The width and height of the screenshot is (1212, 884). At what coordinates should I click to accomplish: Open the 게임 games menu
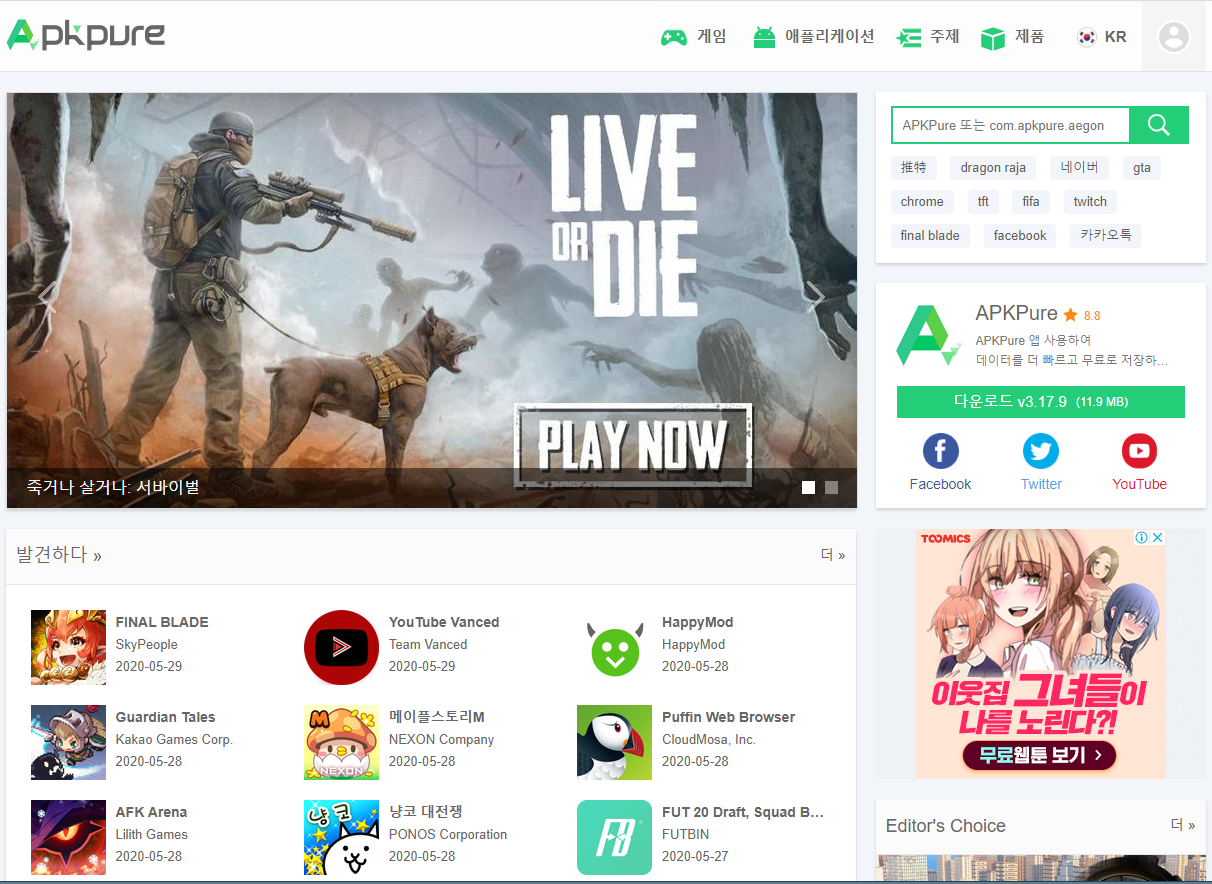(x=693, y=37)
